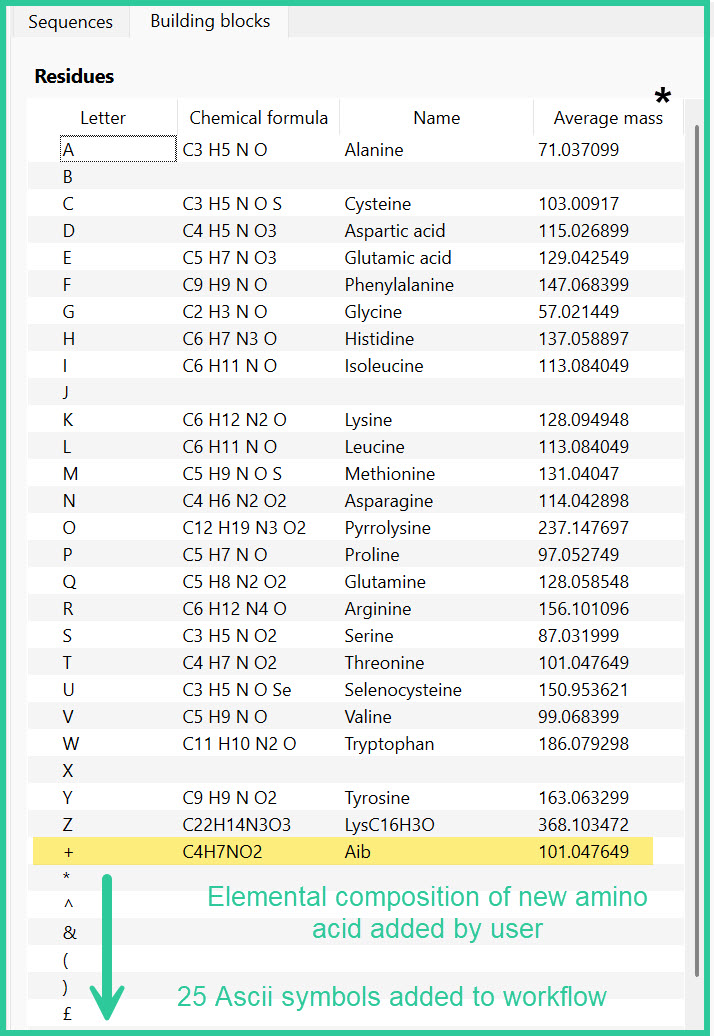Image resolution: width=714 pixels, height=1036 pixels.
Task: Select Serine mass 87.031999
Action: 579,636
